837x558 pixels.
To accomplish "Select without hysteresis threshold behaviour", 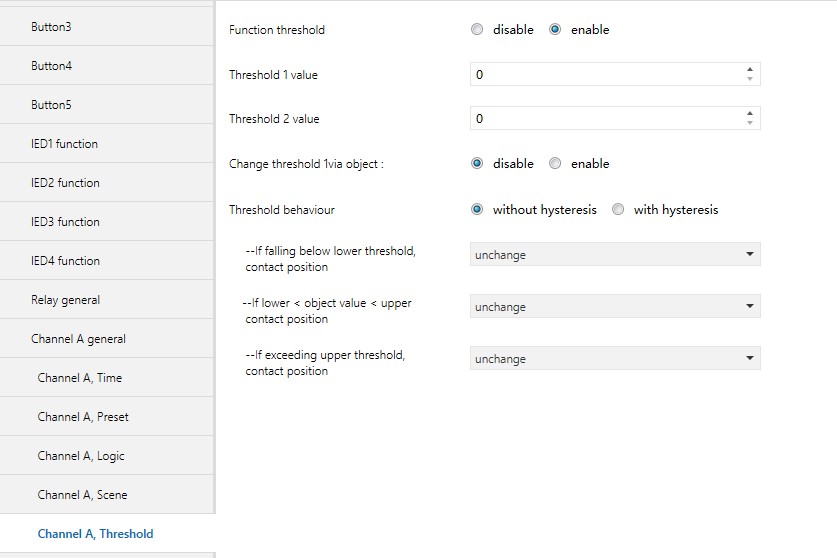I will 477,210.
